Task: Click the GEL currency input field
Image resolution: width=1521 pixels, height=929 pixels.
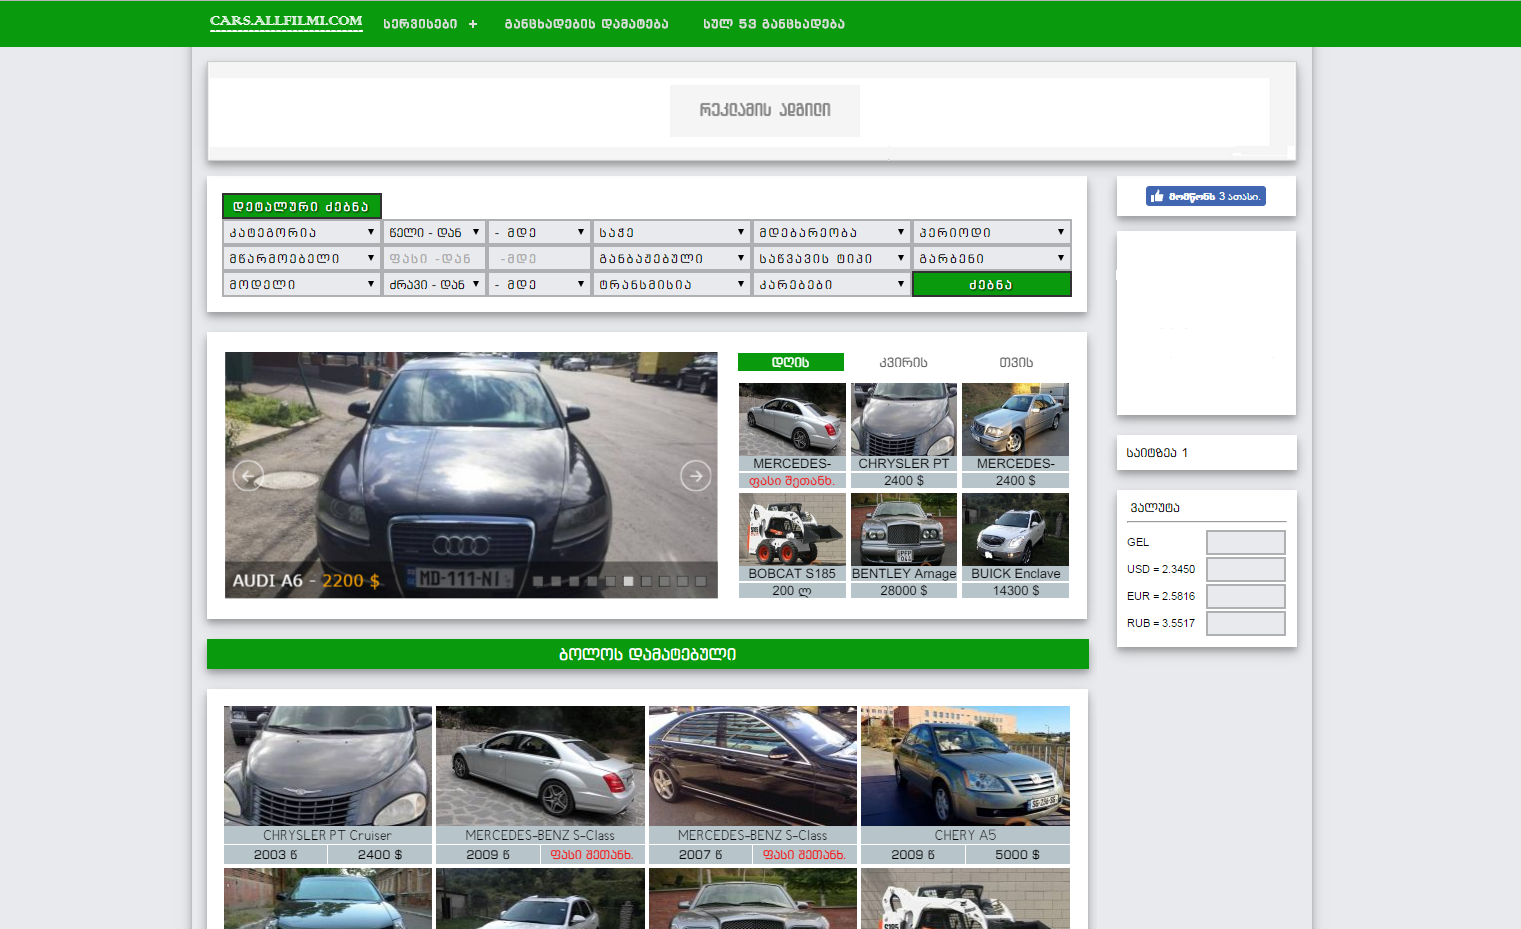Action: coord(1245,542)
